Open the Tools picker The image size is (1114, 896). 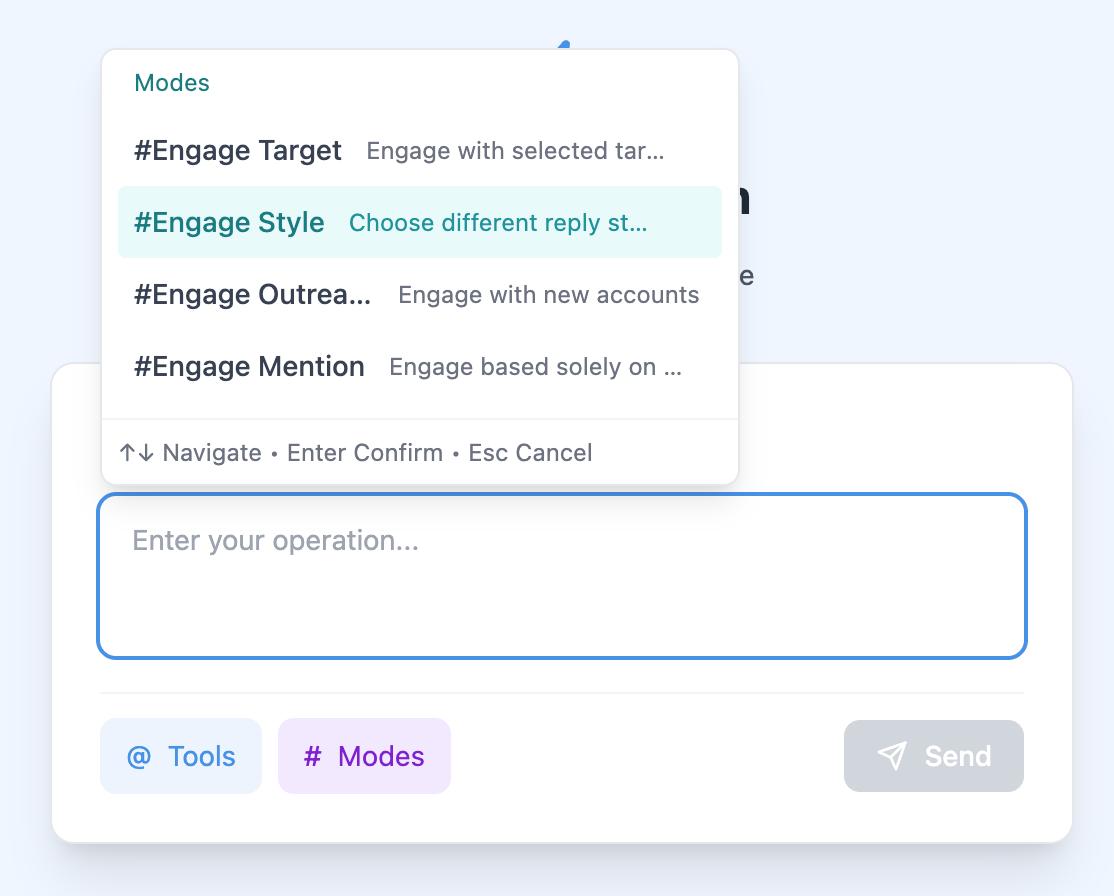(180, 757)
